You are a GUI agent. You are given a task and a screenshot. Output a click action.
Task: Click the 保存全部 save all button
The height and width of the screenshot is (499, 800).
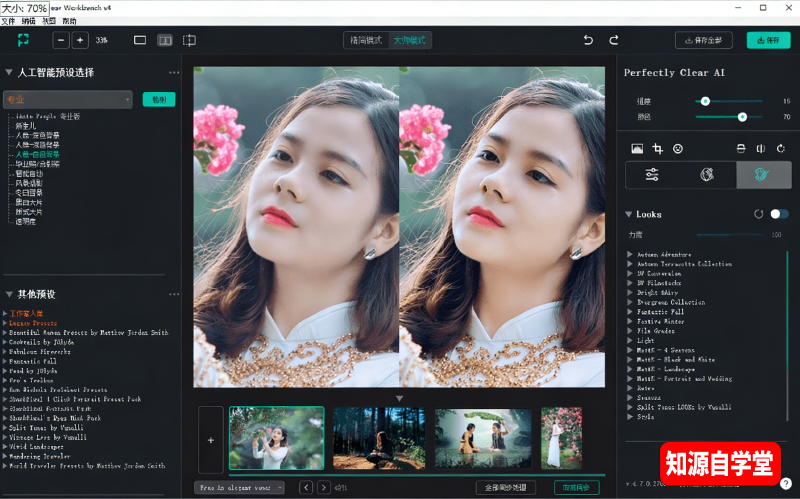click(x=704, y=40)
